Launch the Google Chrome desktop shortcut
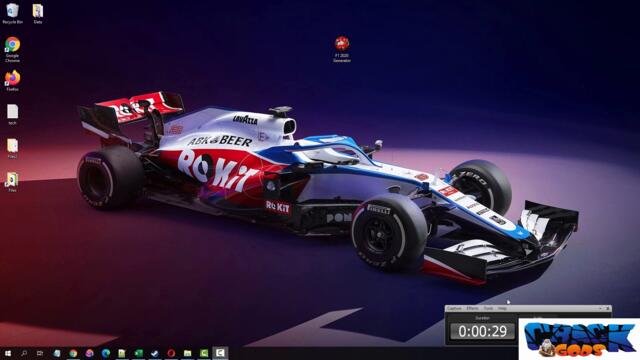 [x=12, y=49]
